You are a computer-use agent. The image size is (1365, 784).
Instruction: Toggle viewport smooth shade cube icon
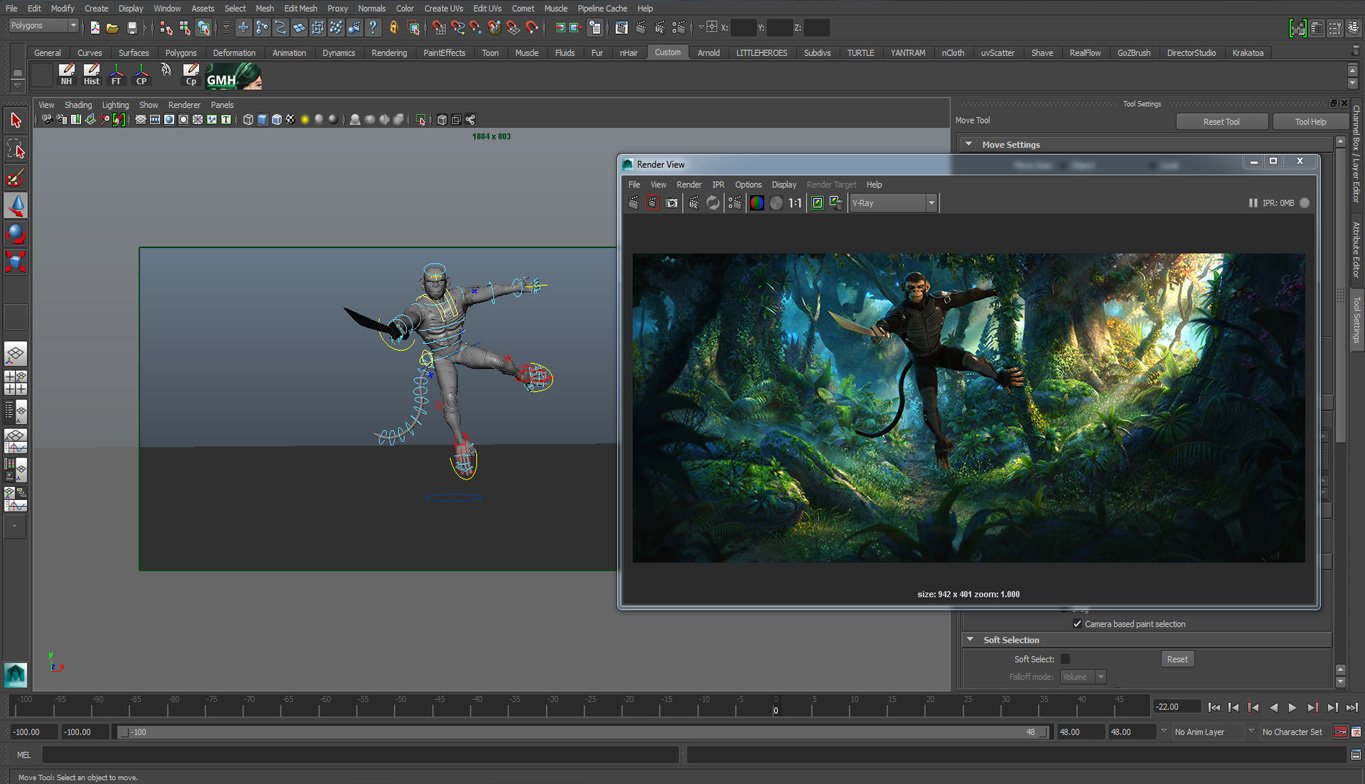[x=262, y=119]
